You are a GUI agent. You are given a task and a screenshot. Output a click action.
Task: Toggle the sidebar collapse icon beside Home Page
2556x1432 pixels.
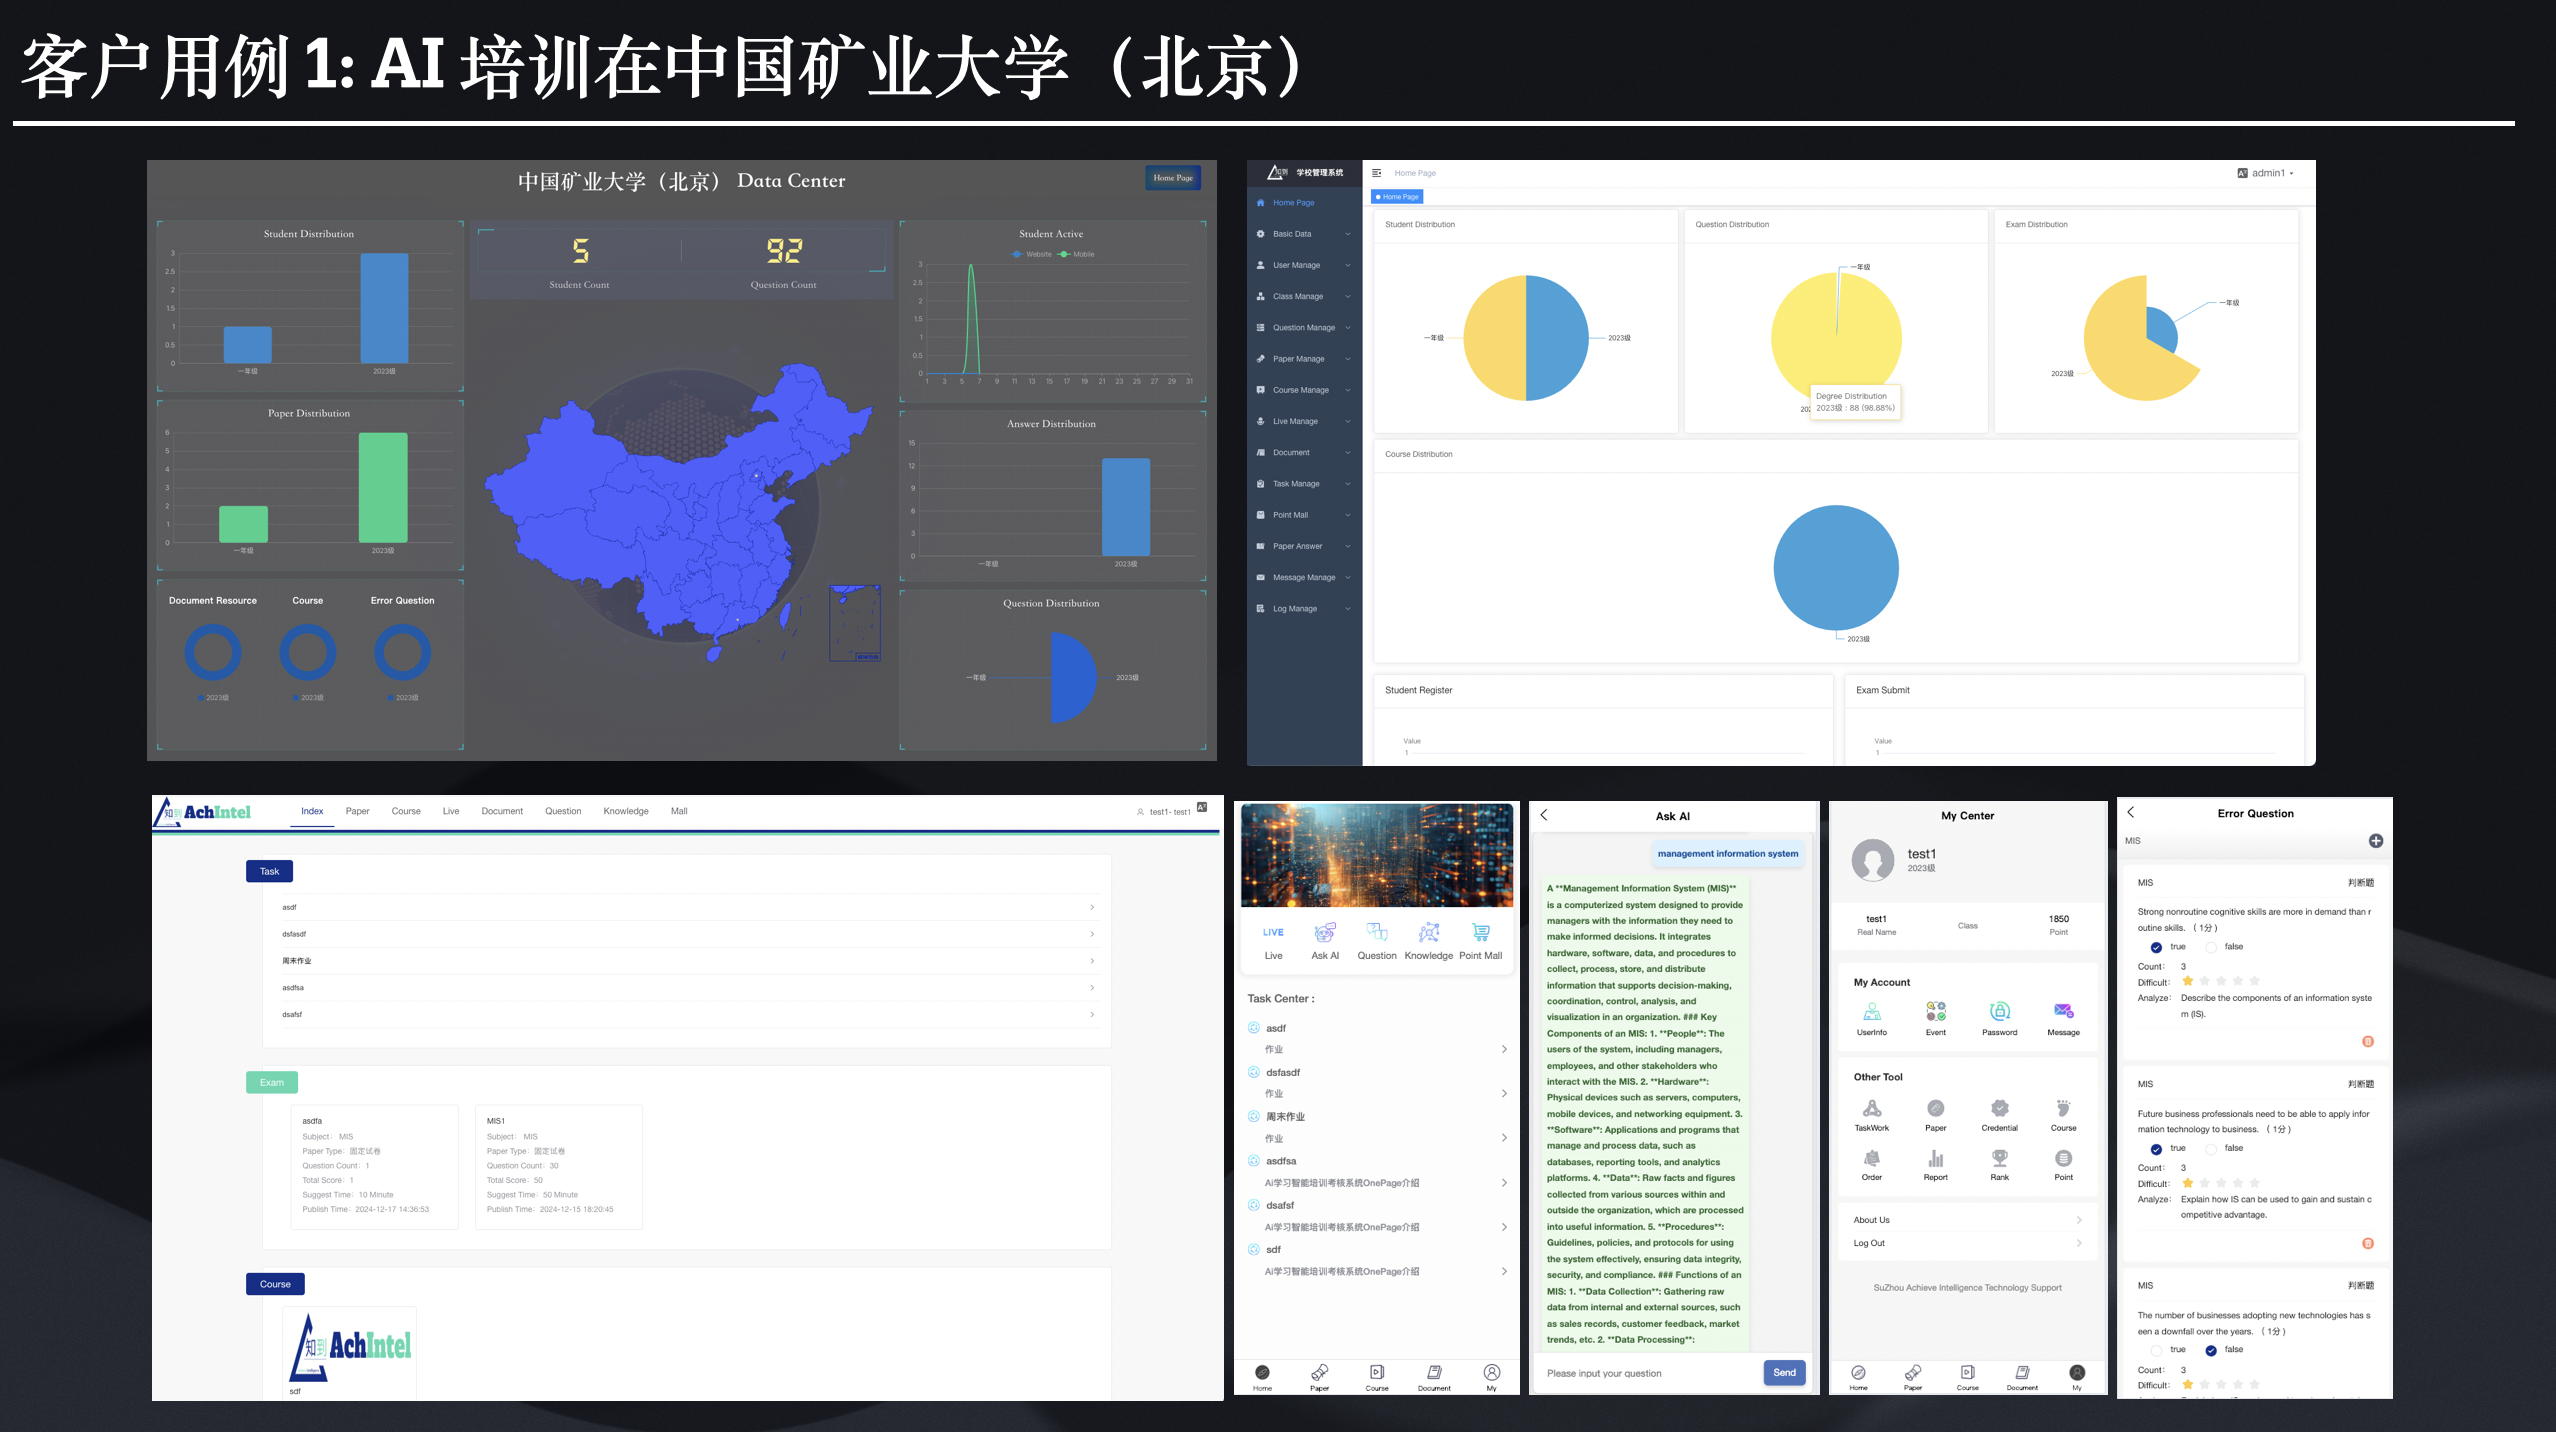pyautogui.click(x=1376, y=173)
